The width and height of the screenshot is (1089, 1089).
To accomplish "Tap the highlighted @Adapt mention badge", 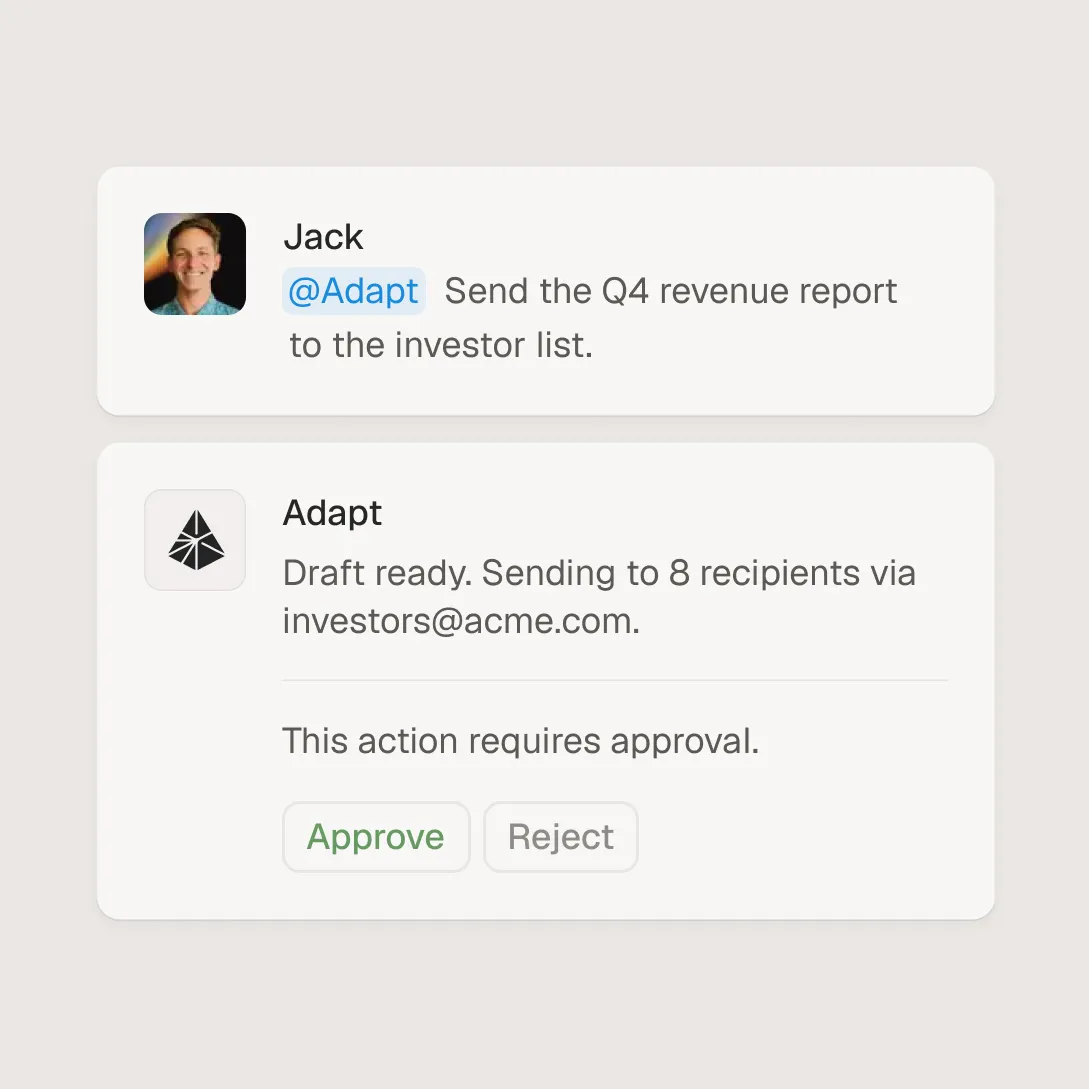I will tap(353, 291).
